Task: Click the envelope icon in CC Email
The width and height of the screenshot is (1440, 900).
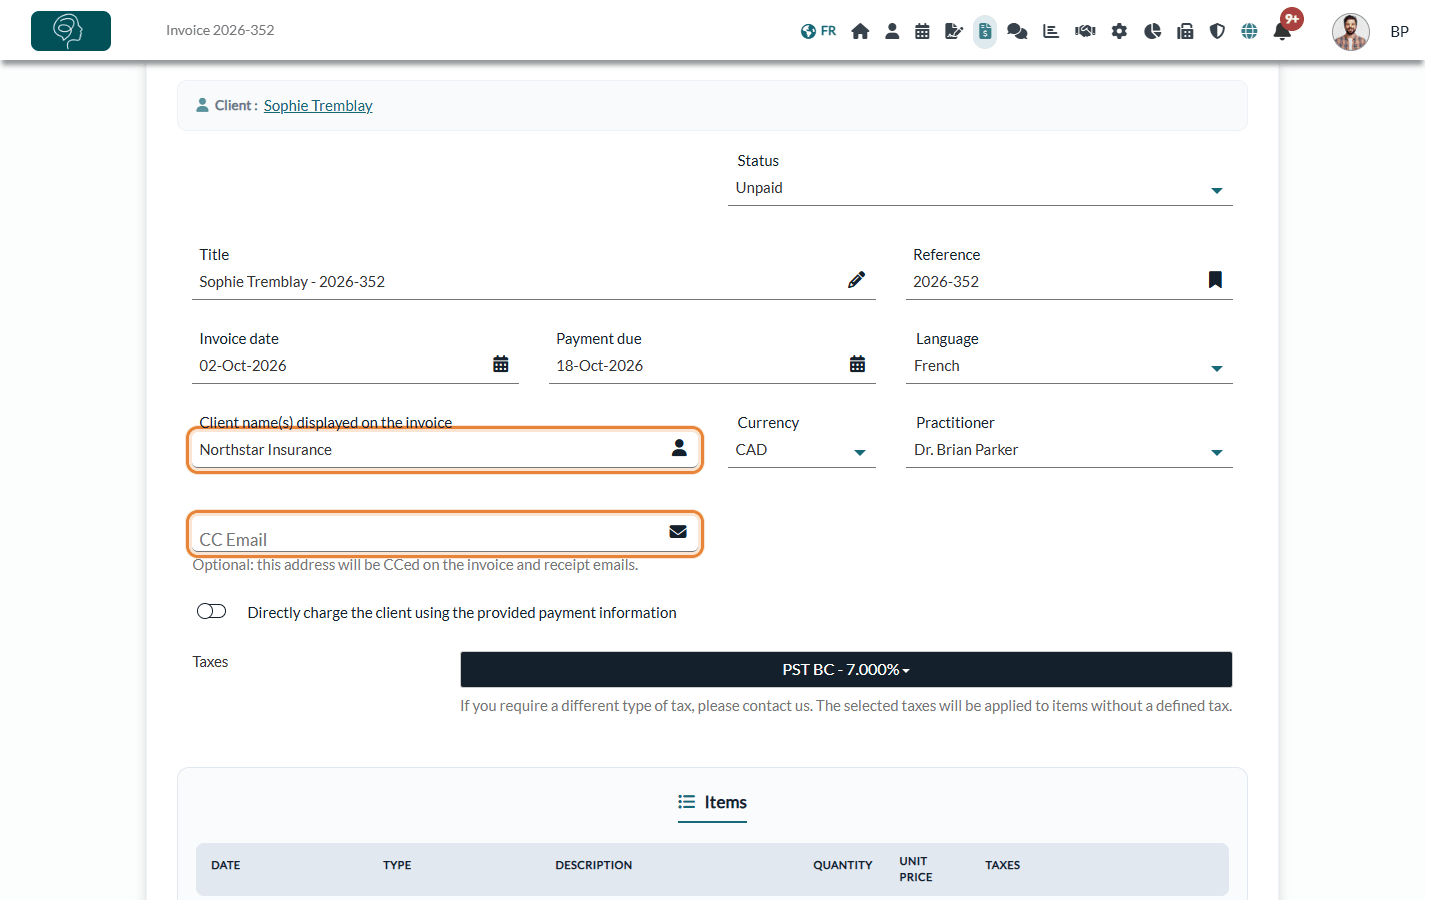Action: coord(678,532)
